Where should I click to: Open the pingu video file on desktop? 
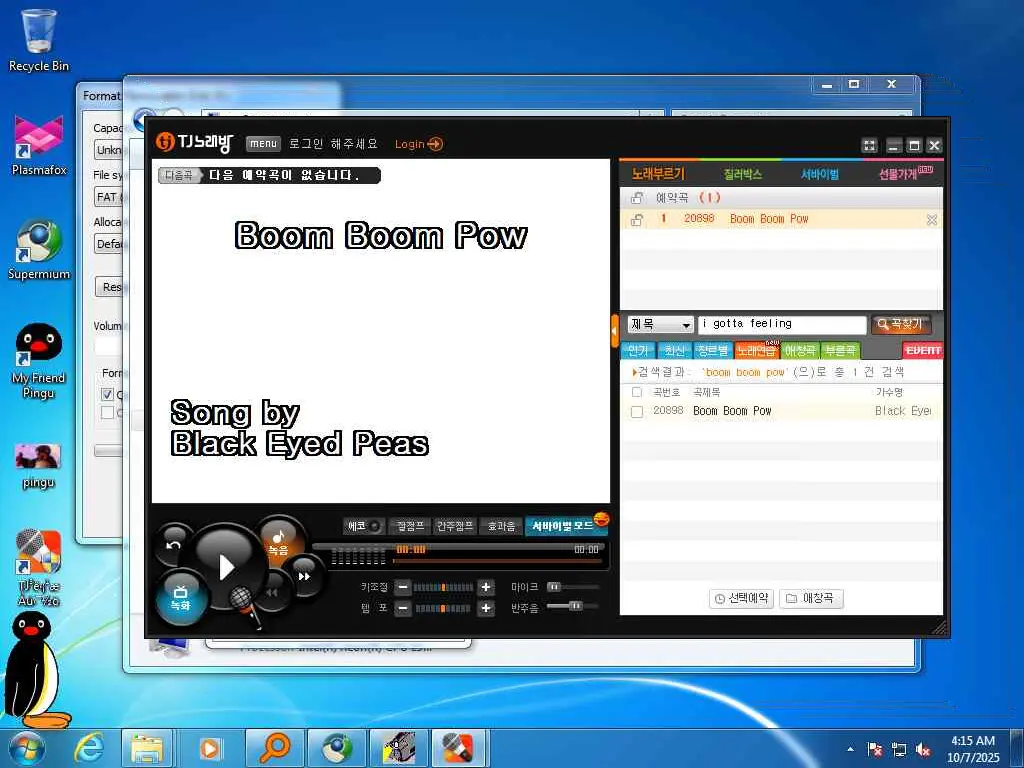point(38,466)
